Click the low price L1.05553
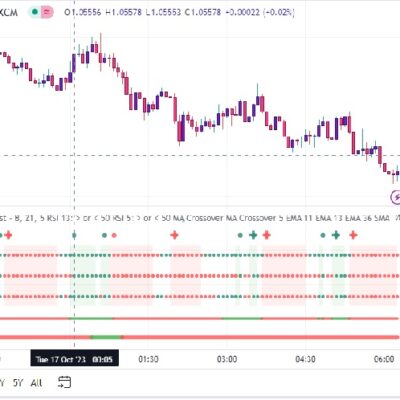This screenshot has width=400, height=400. (163, 12)
